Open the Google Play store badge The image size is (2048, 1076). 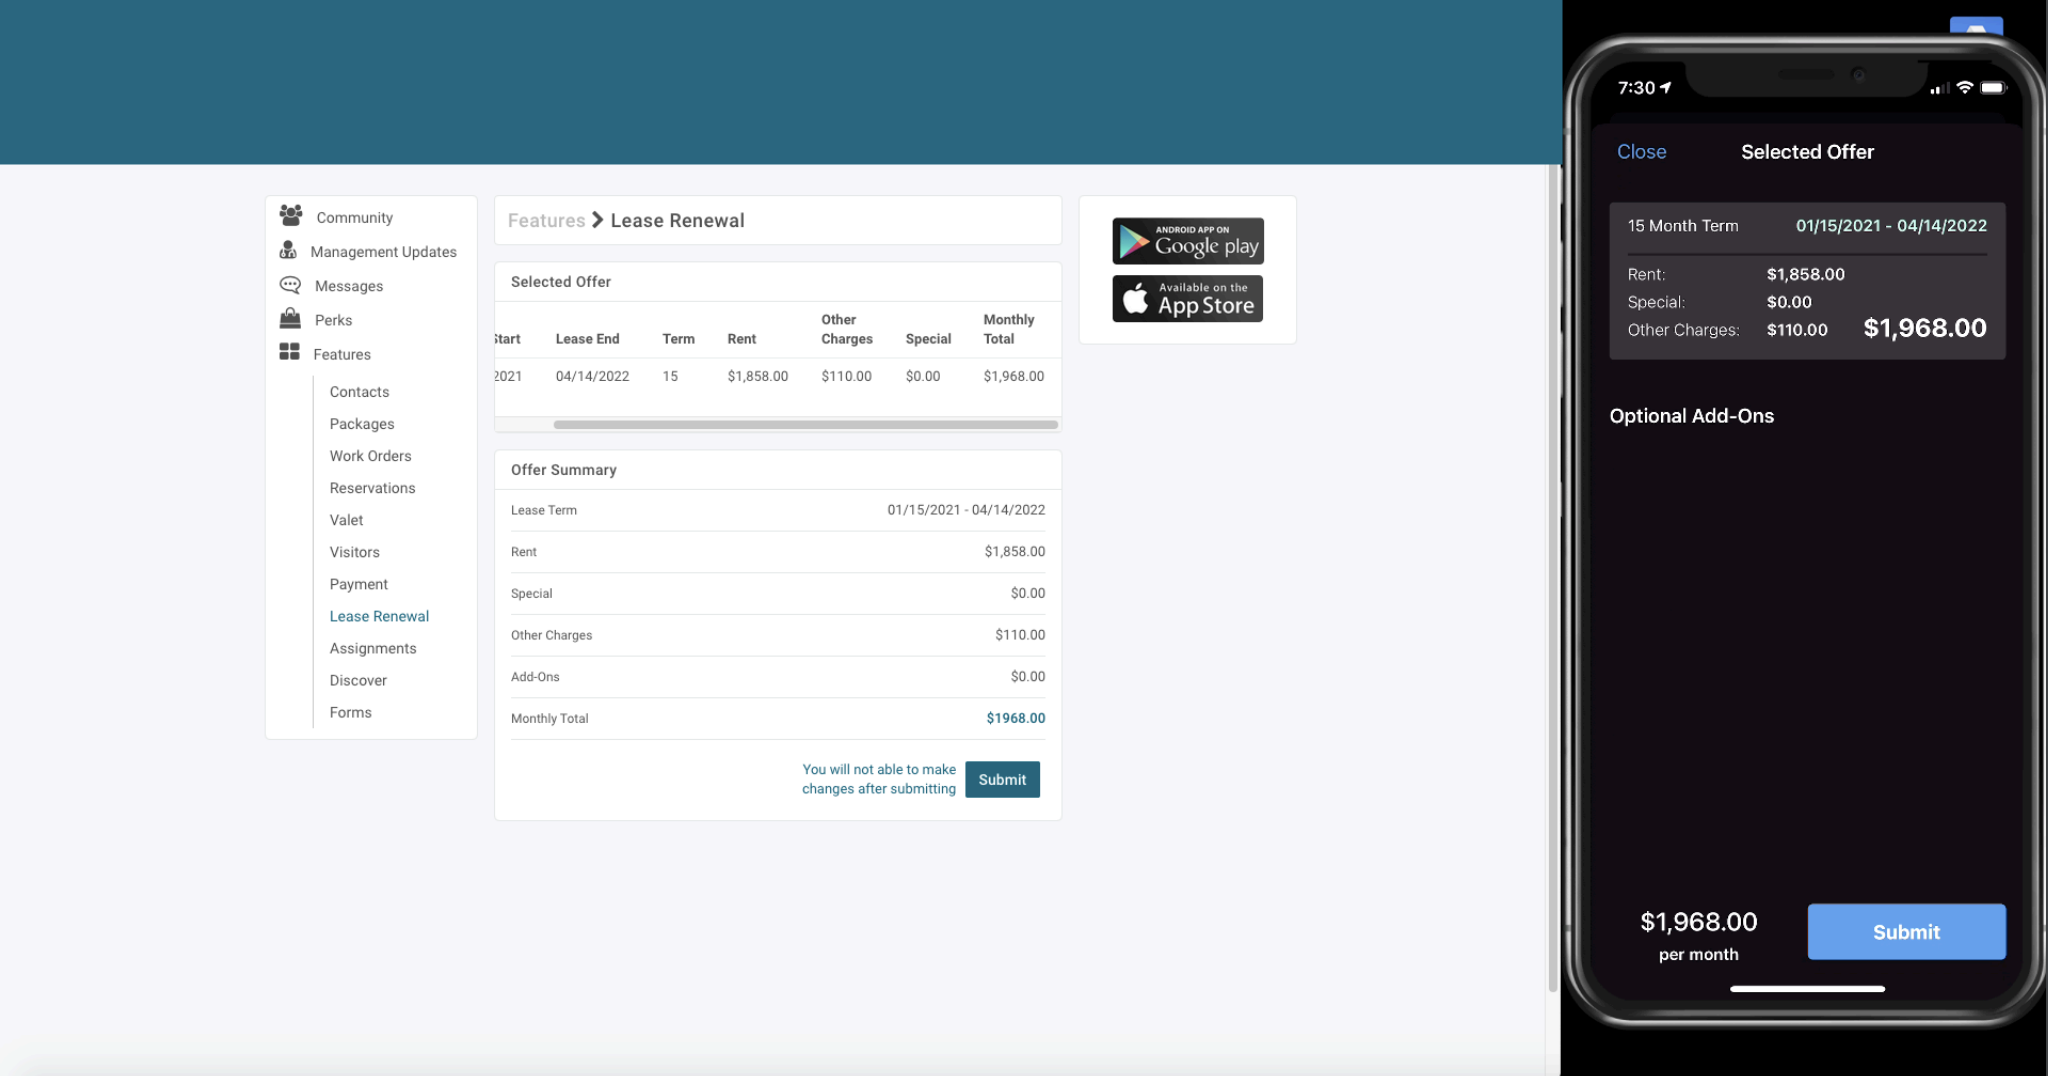[x=1187, y=241]
